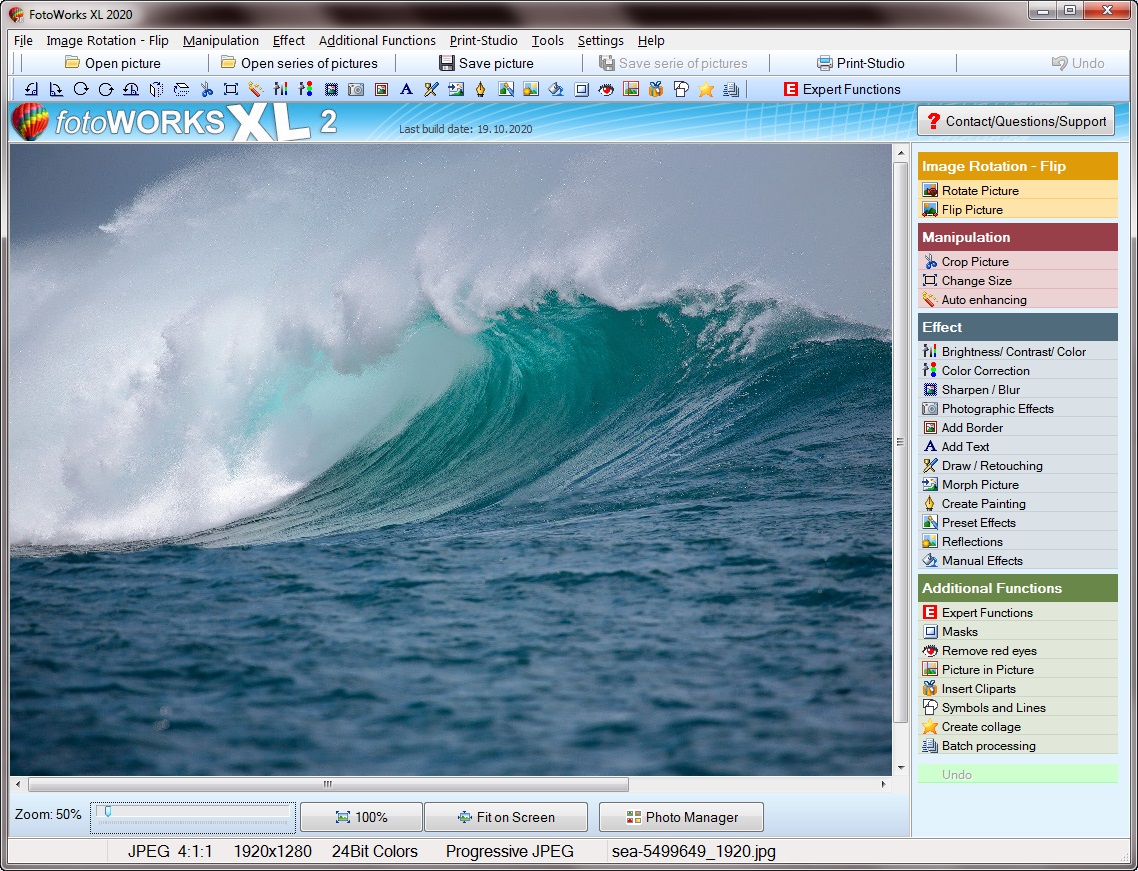This screenshot has height=871, width=1138.
Task: Open Batch processing in side panel
Action: (988, 746)
